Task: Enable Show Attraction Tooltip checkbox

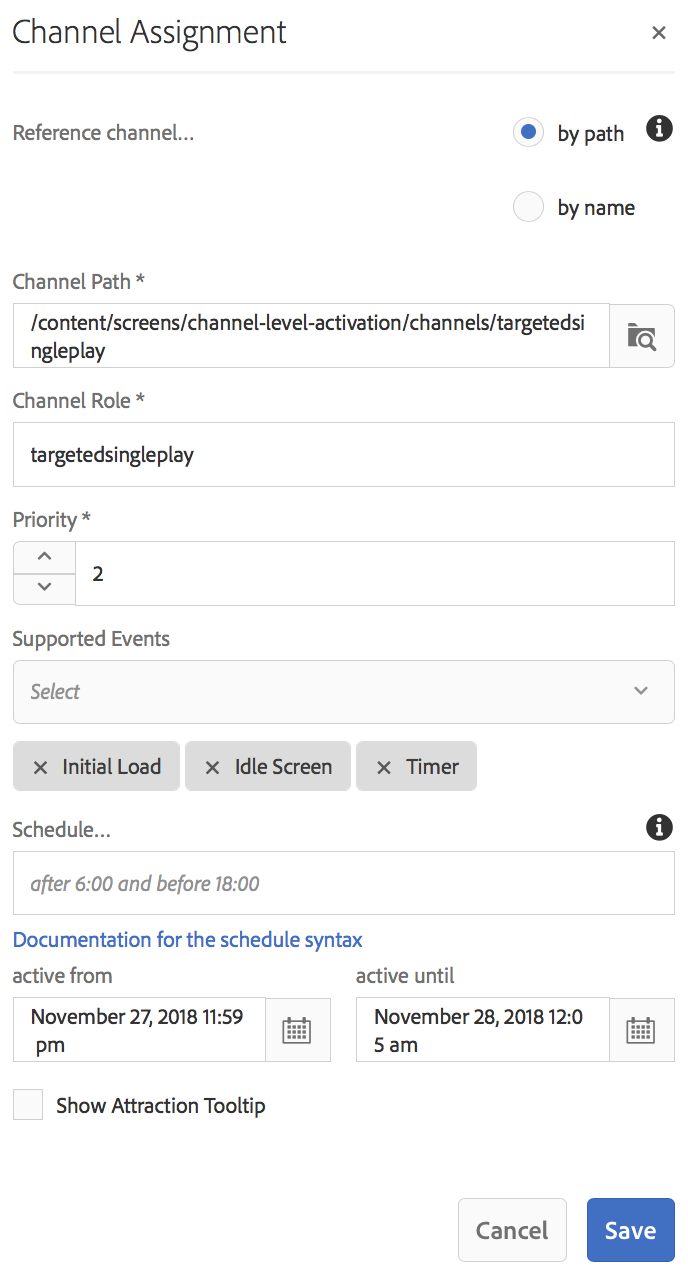Action: (28, 1105)
